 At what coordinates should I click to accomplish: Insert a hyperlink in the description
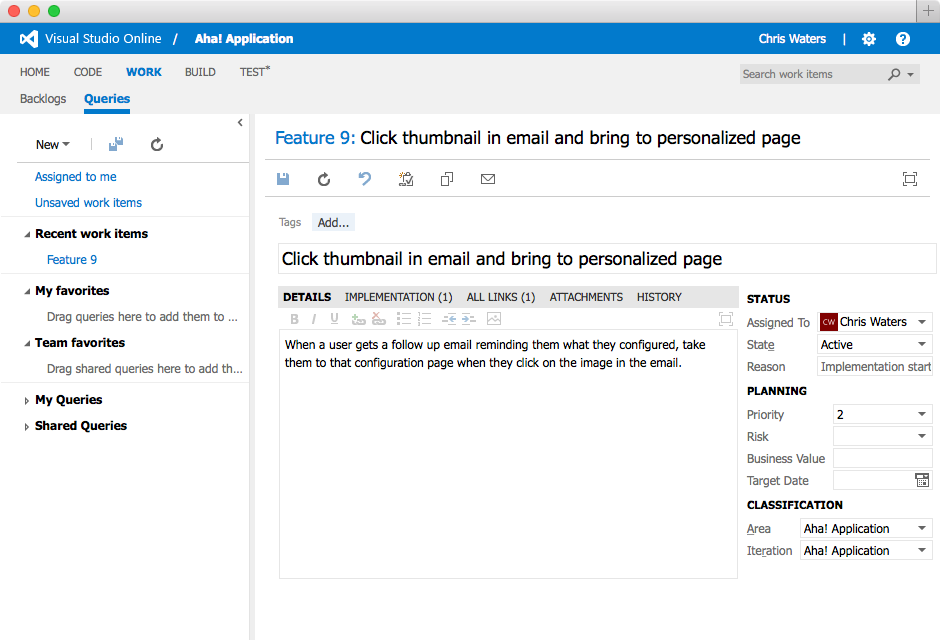click(358, 319)
